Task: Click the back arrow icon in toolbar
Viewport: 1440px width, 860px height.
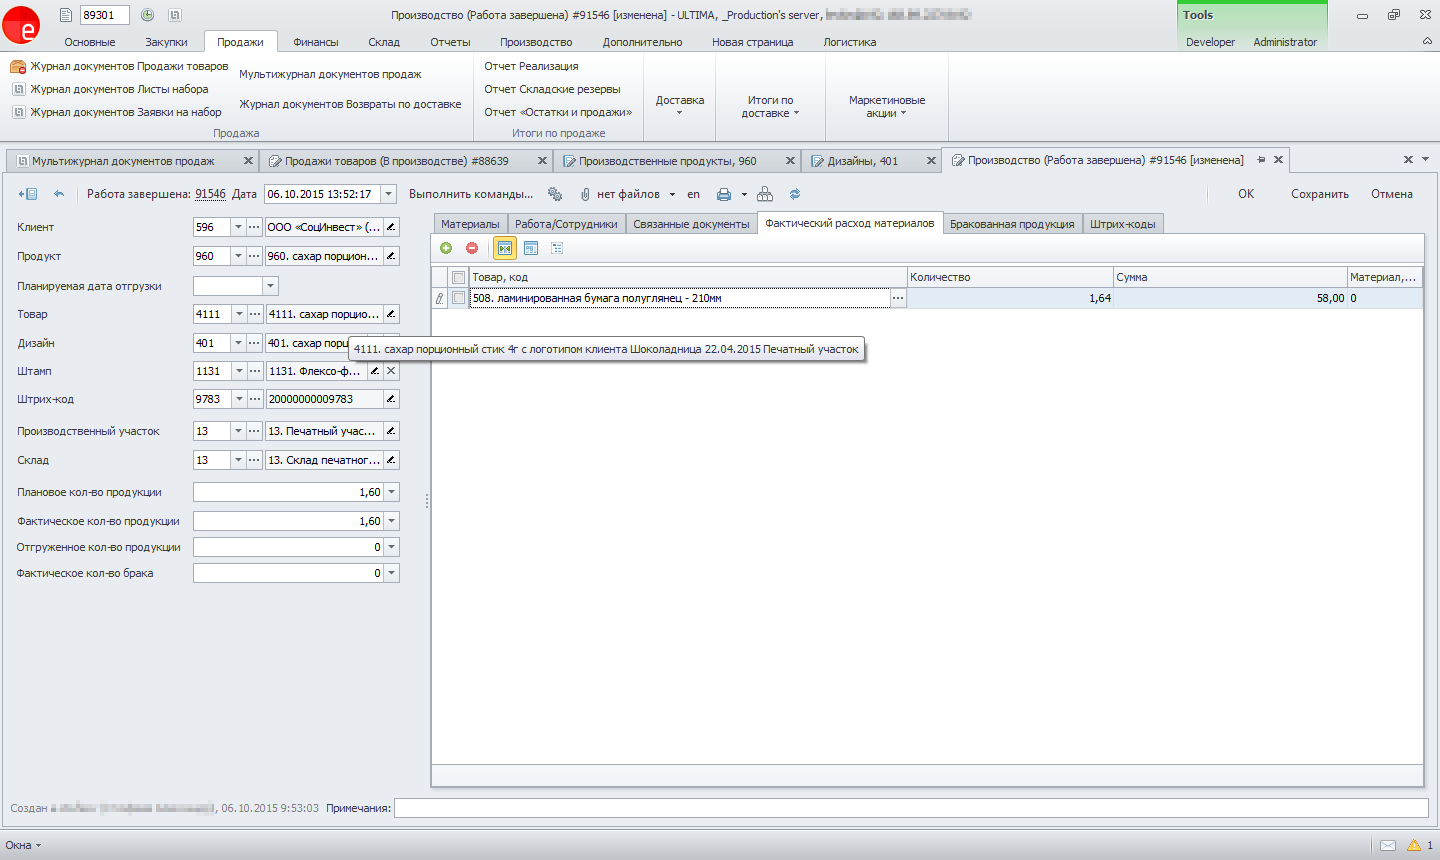Action: click(59, 194)
